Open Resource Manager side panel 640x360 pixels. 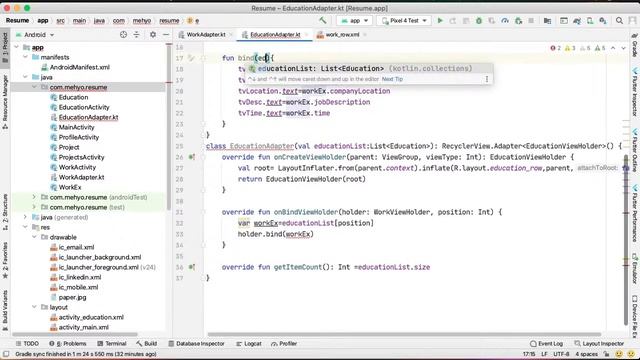pyautogui.click(x=5, y=102)
